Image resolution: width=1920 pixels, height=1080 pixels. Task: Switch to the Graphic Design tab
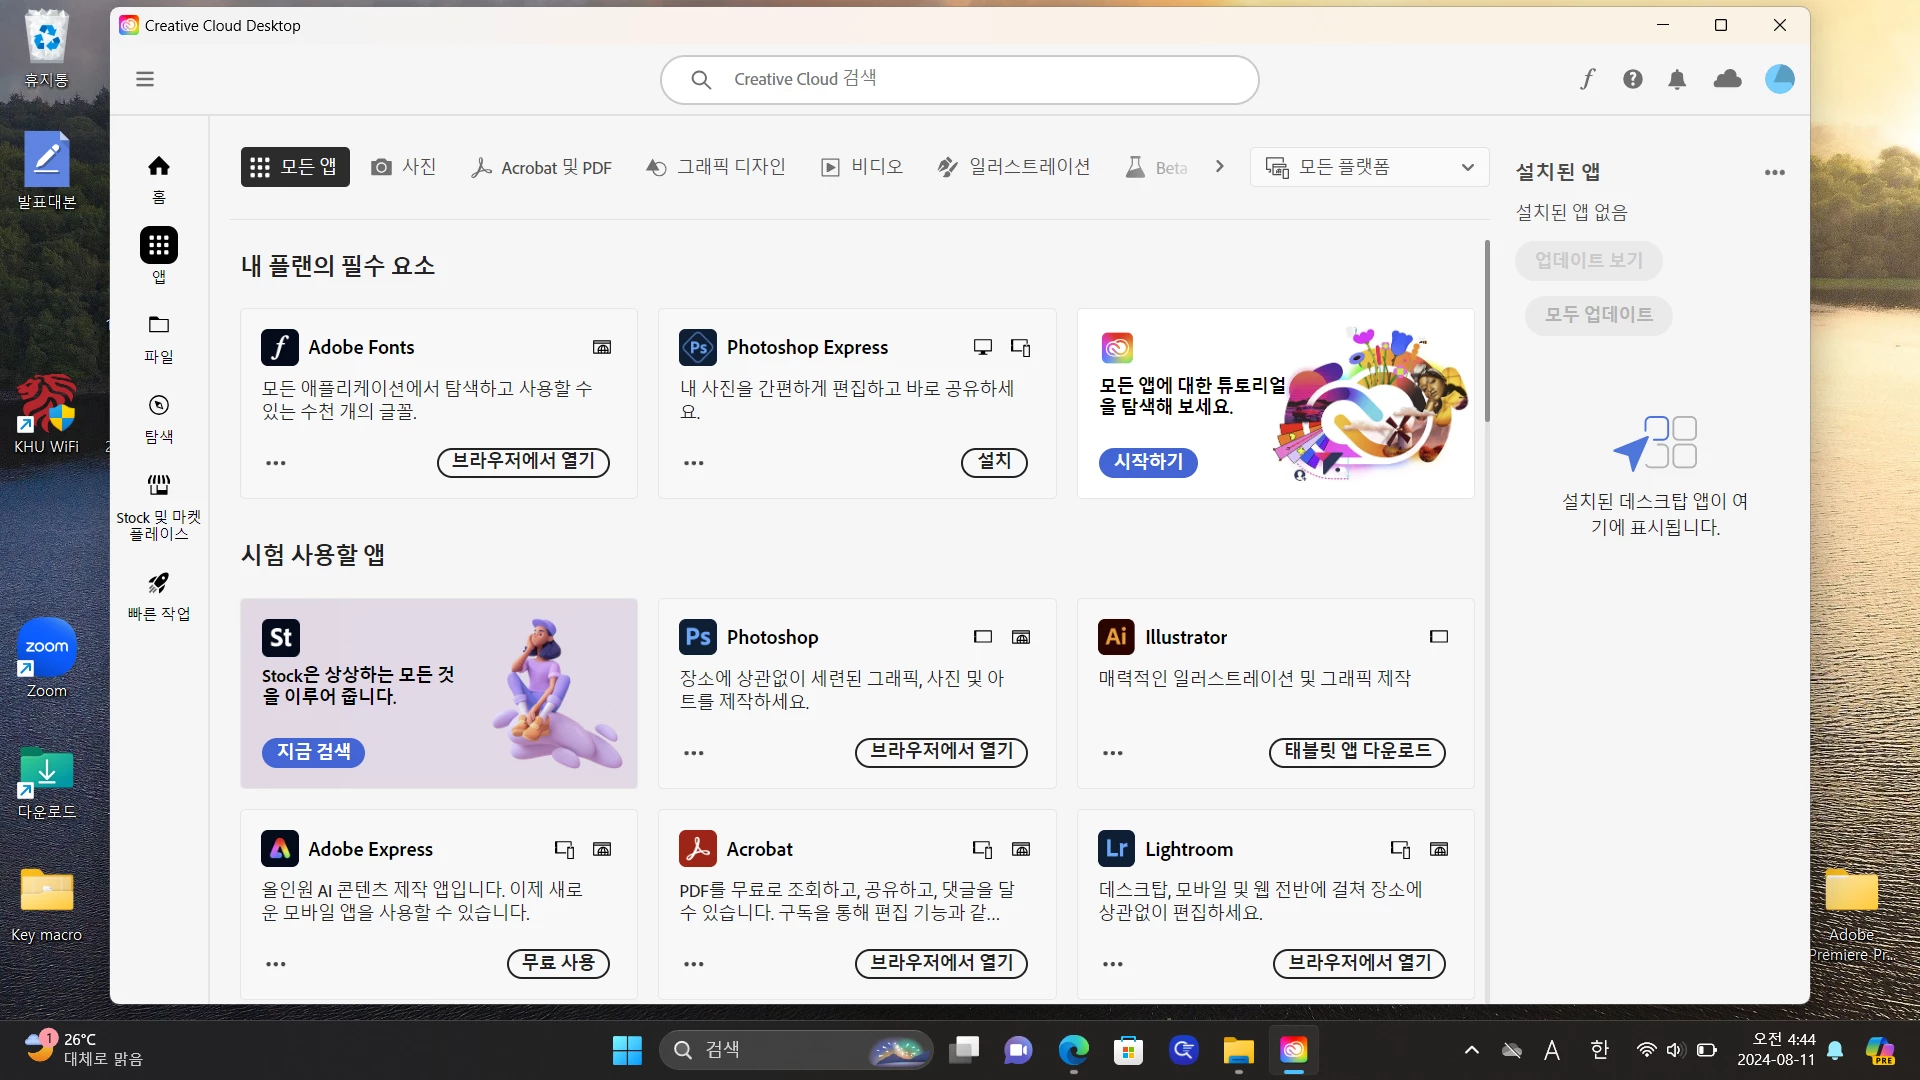[x=716, y=167]
